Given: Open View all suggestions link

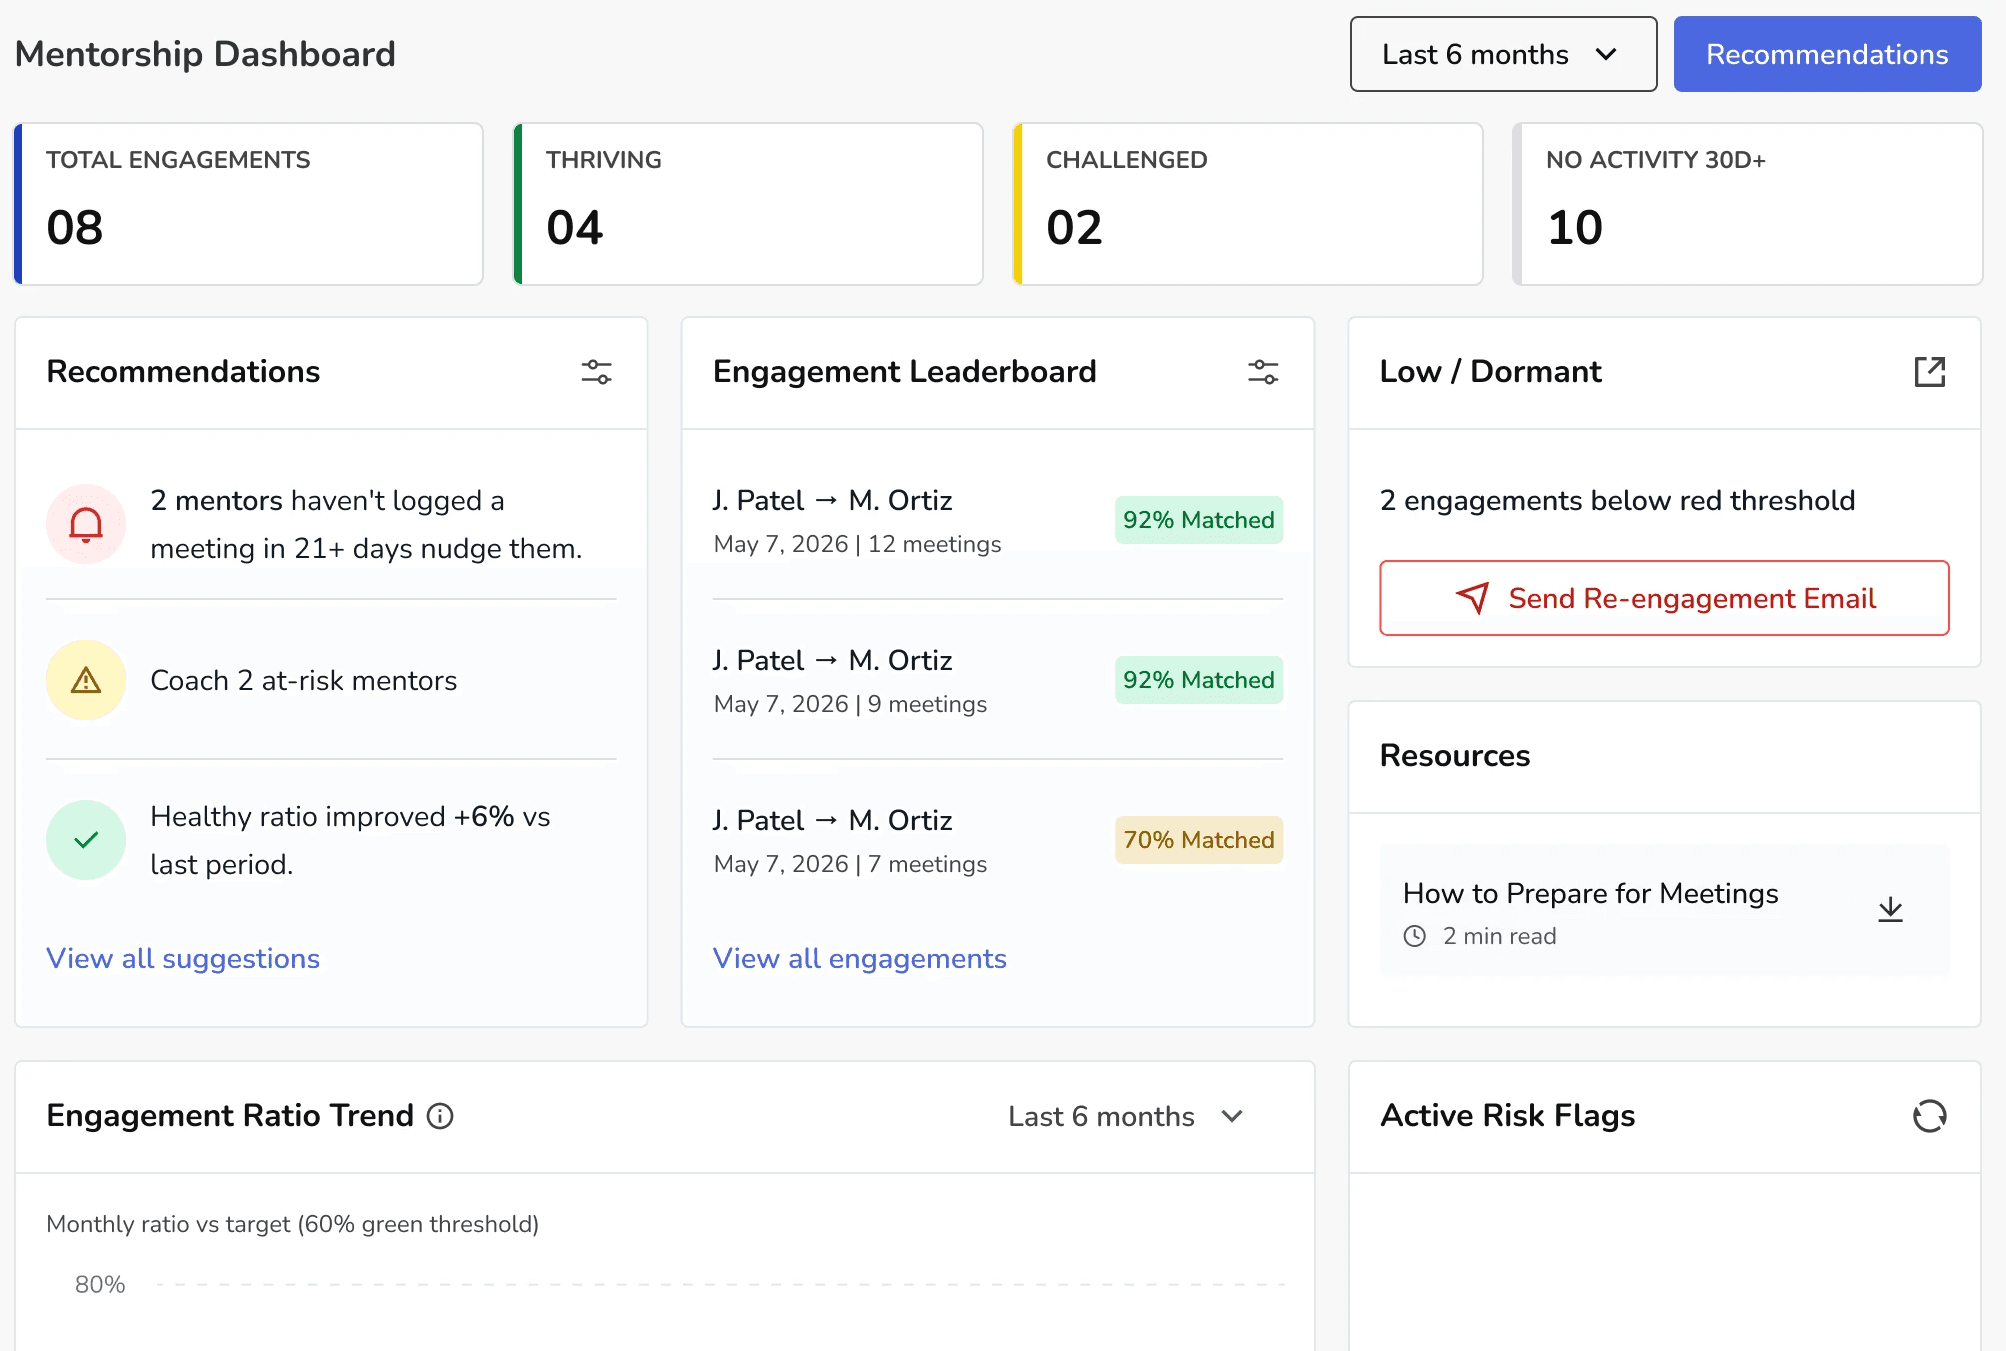Looking at the screenshot, I should pos(183,958).
